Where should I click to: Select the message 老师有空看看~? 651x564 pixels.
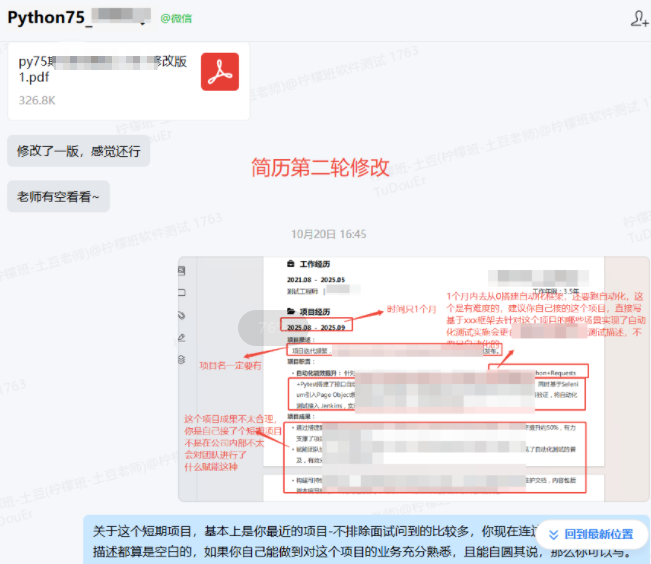point(58,196)
